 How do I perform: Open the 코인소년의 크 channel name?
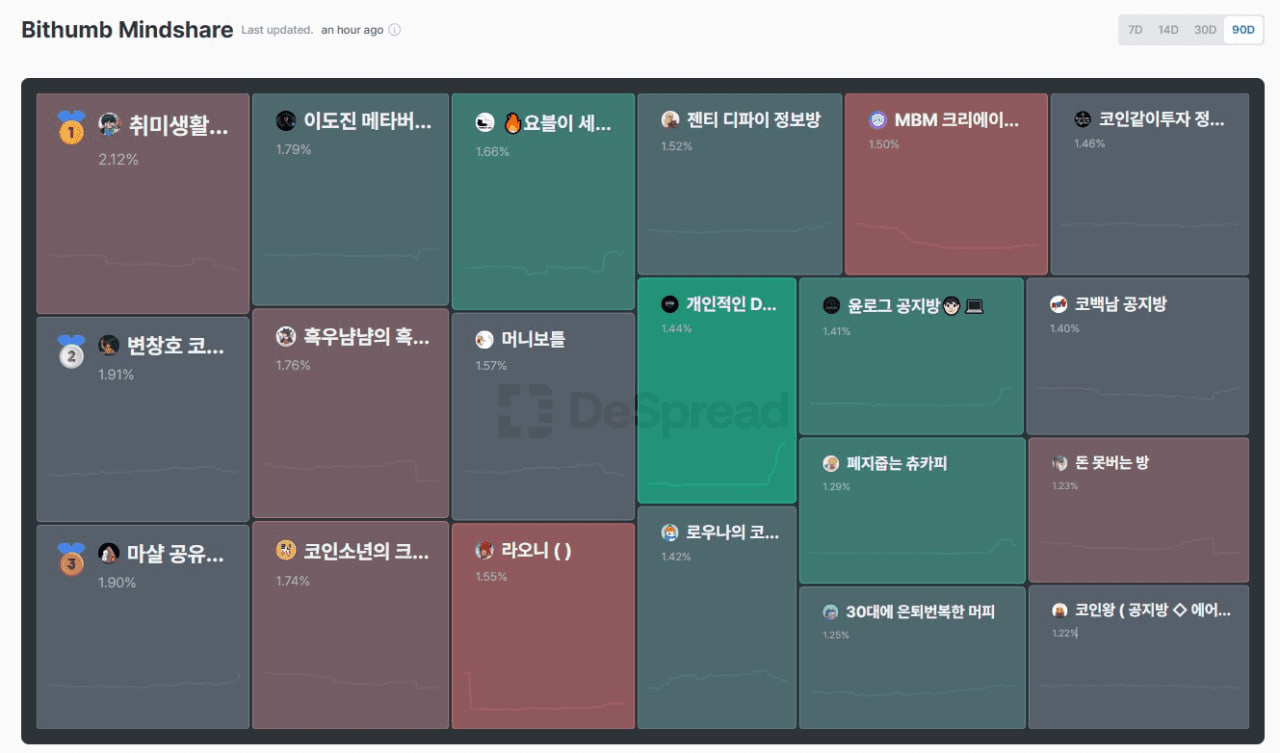coord(366,550)
